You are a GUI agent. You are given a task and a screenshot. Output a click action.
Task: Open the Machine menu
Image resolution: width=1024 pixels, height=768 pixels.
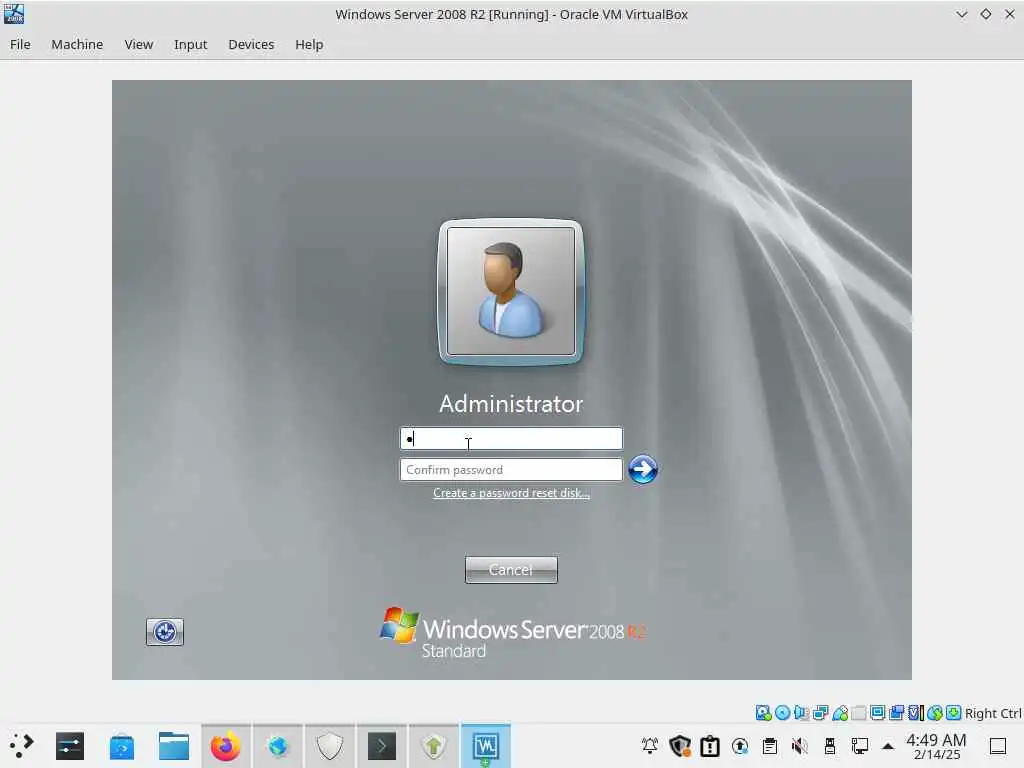tap(77, 44)
